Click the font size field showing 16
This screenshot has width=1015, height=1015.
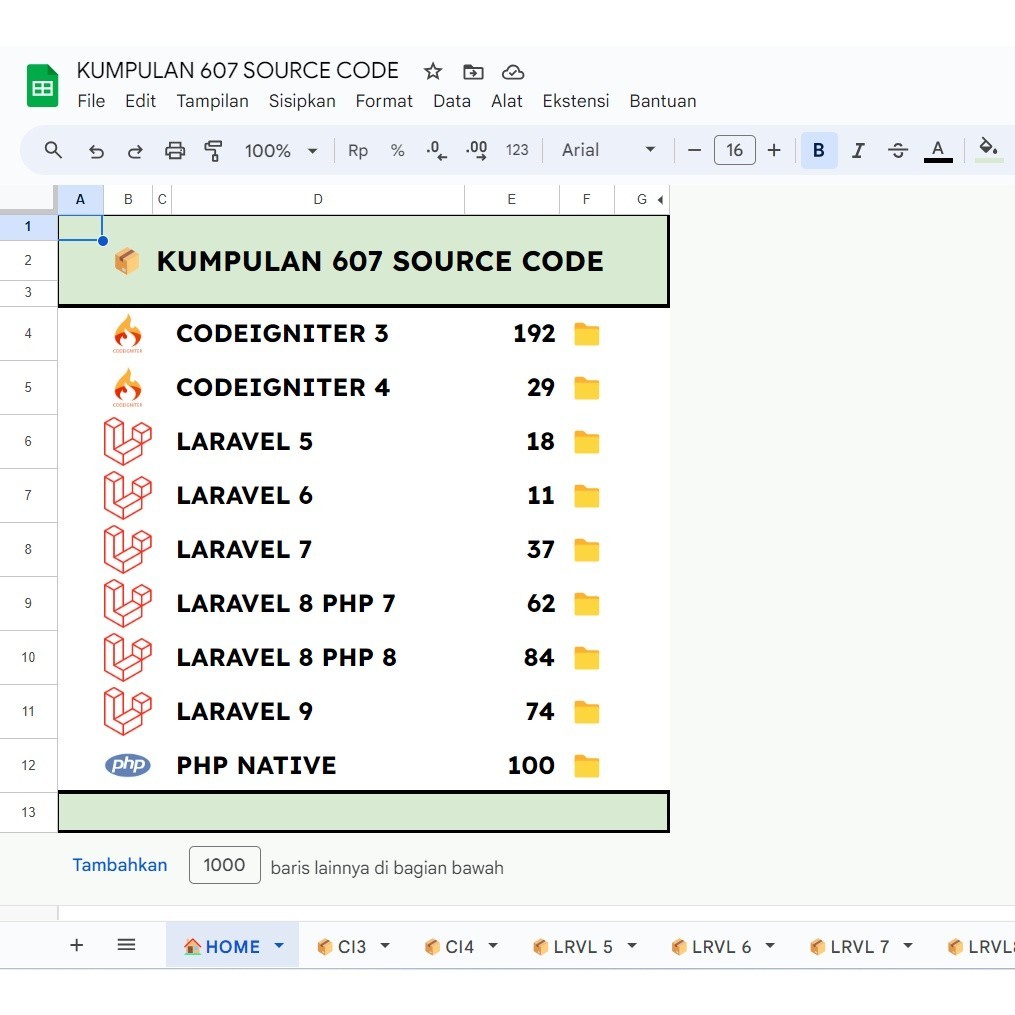(x=735, y=150)
